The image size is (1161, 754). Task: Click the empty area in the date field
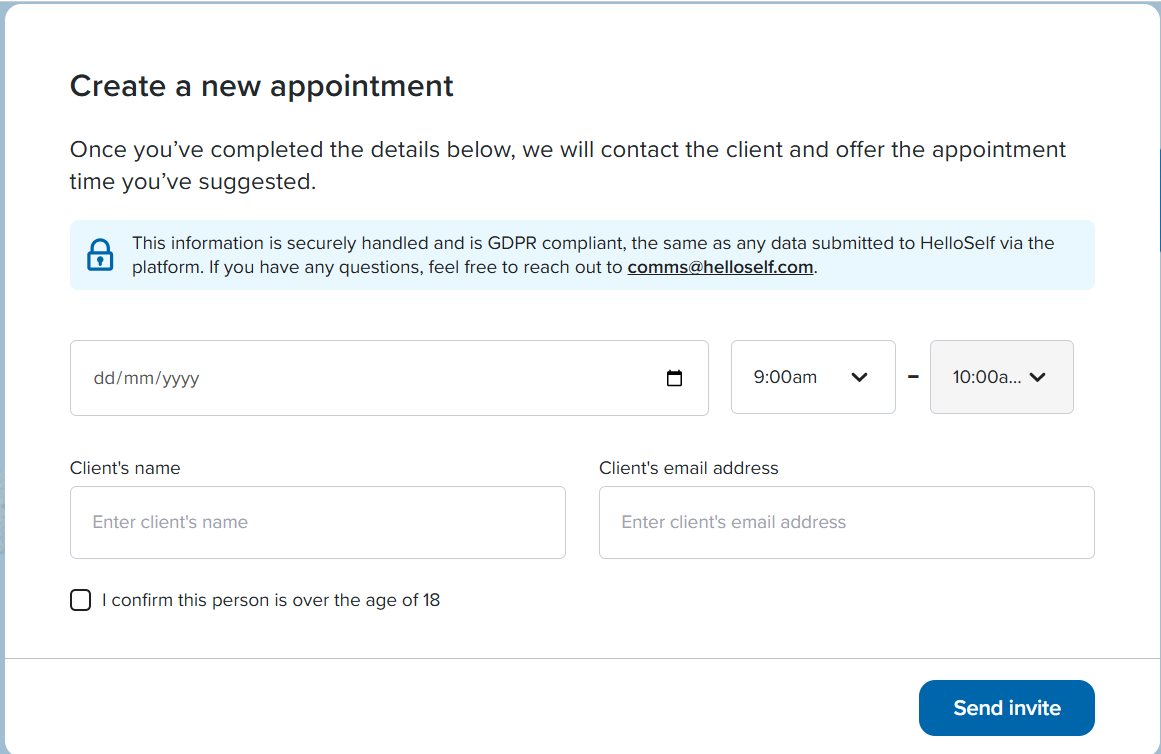pos(429,378)
